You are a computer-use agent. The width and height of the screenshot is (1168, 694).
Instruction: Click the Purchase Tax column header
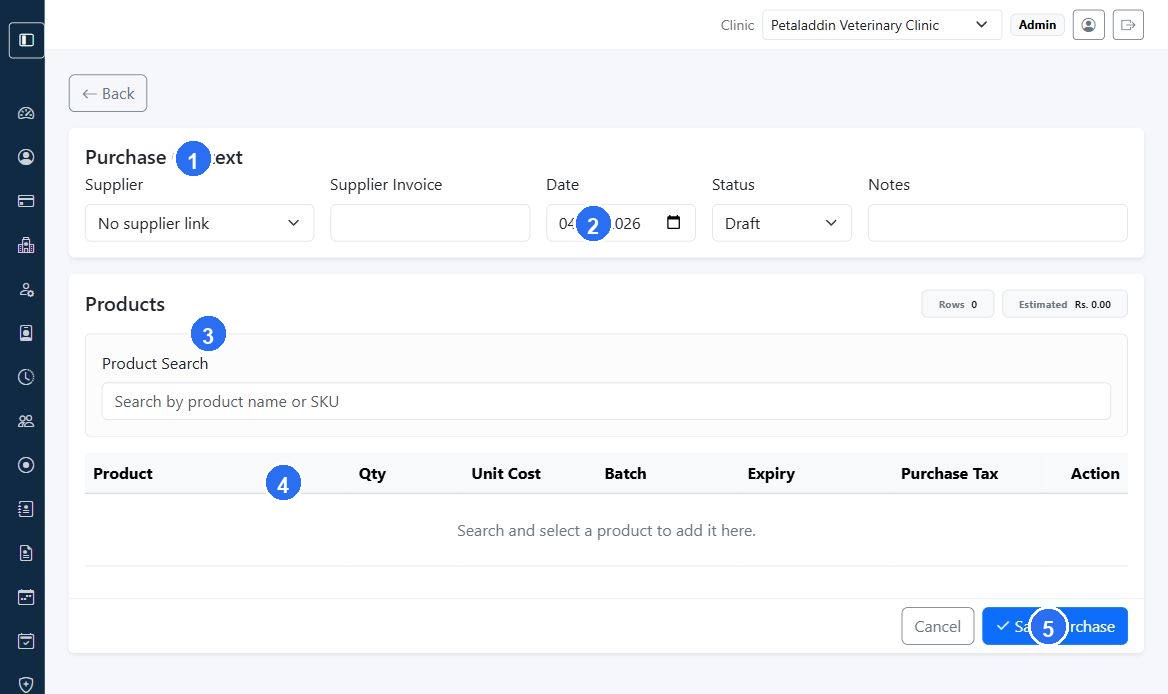(x=949, y=474)
